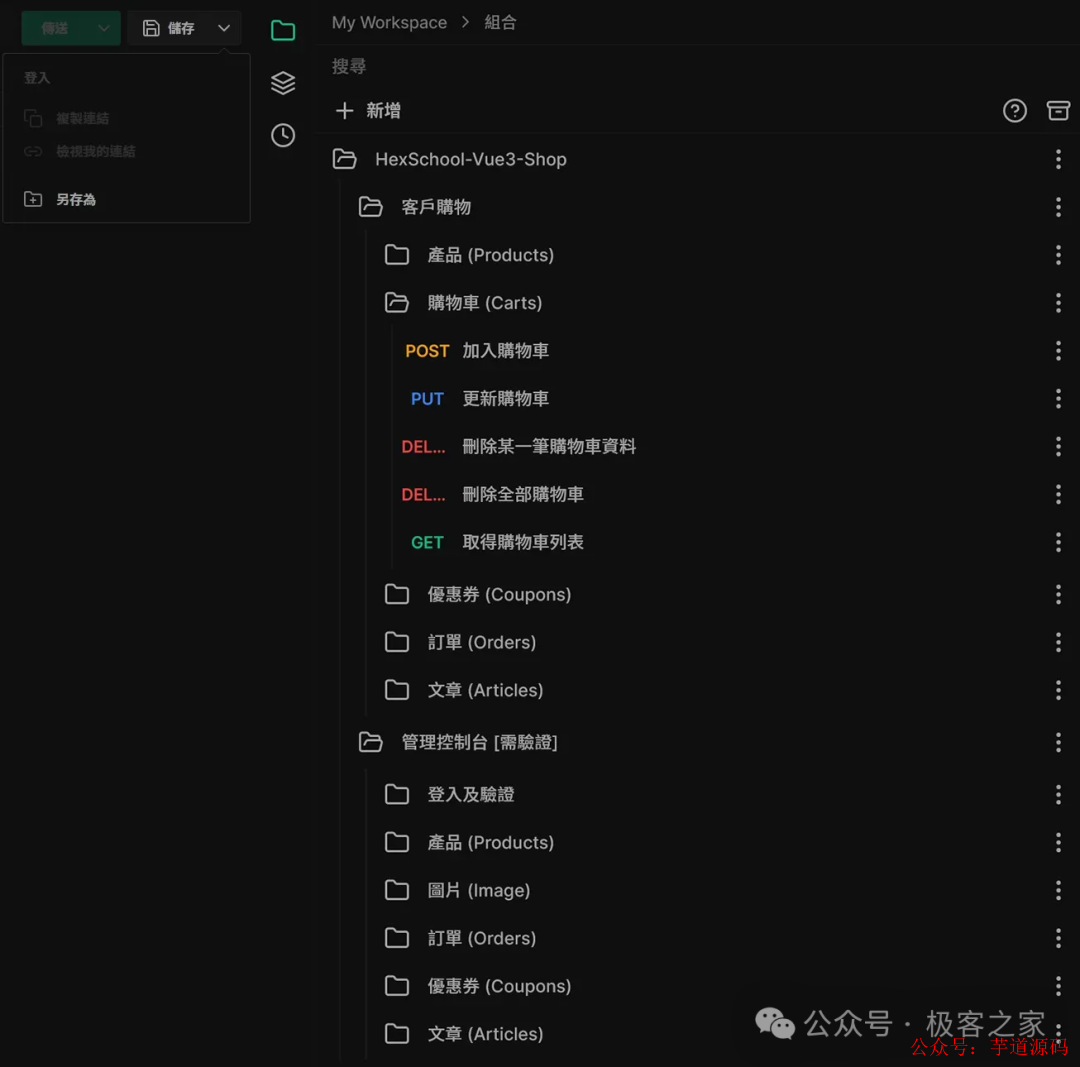Click the 客戶購物 open folder icon

[371, 207]
